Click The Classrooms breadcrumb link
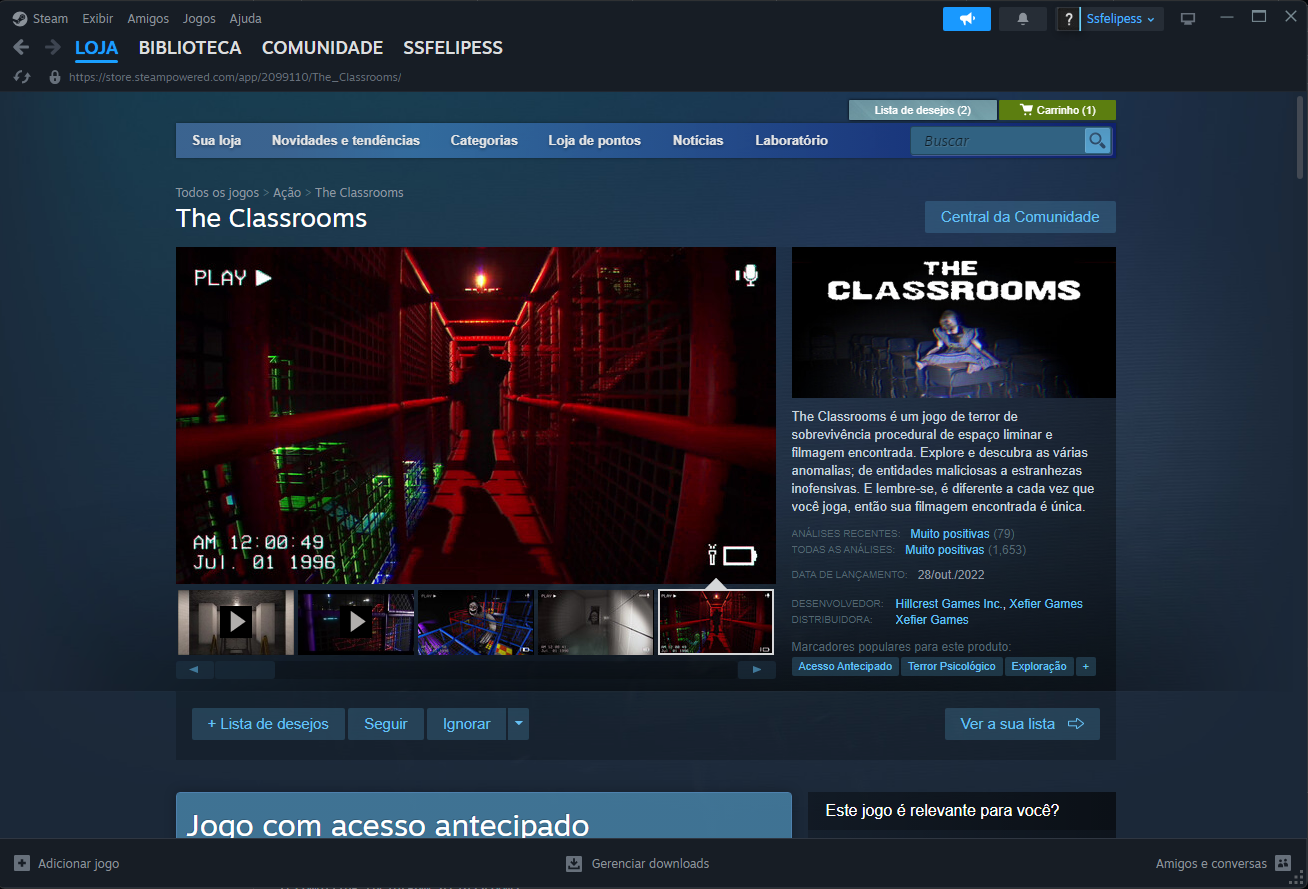The width and height of the screenshot is (1308, 889). tap(359, 193)
